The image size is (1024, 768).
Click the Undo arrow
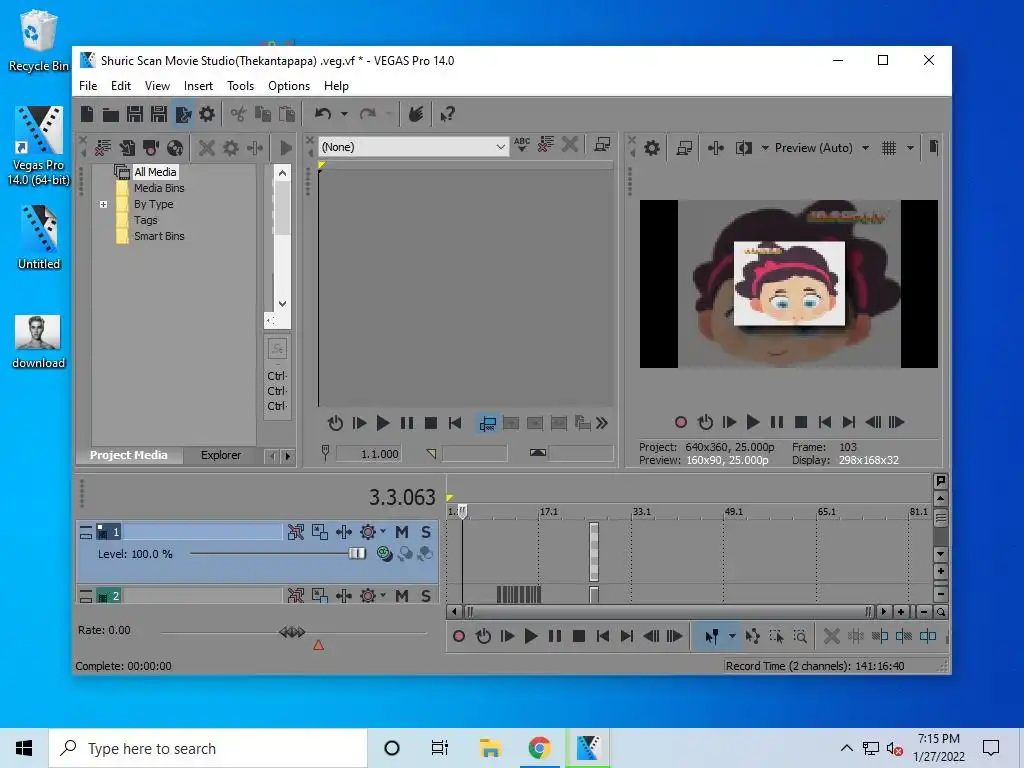click(323, 114)
